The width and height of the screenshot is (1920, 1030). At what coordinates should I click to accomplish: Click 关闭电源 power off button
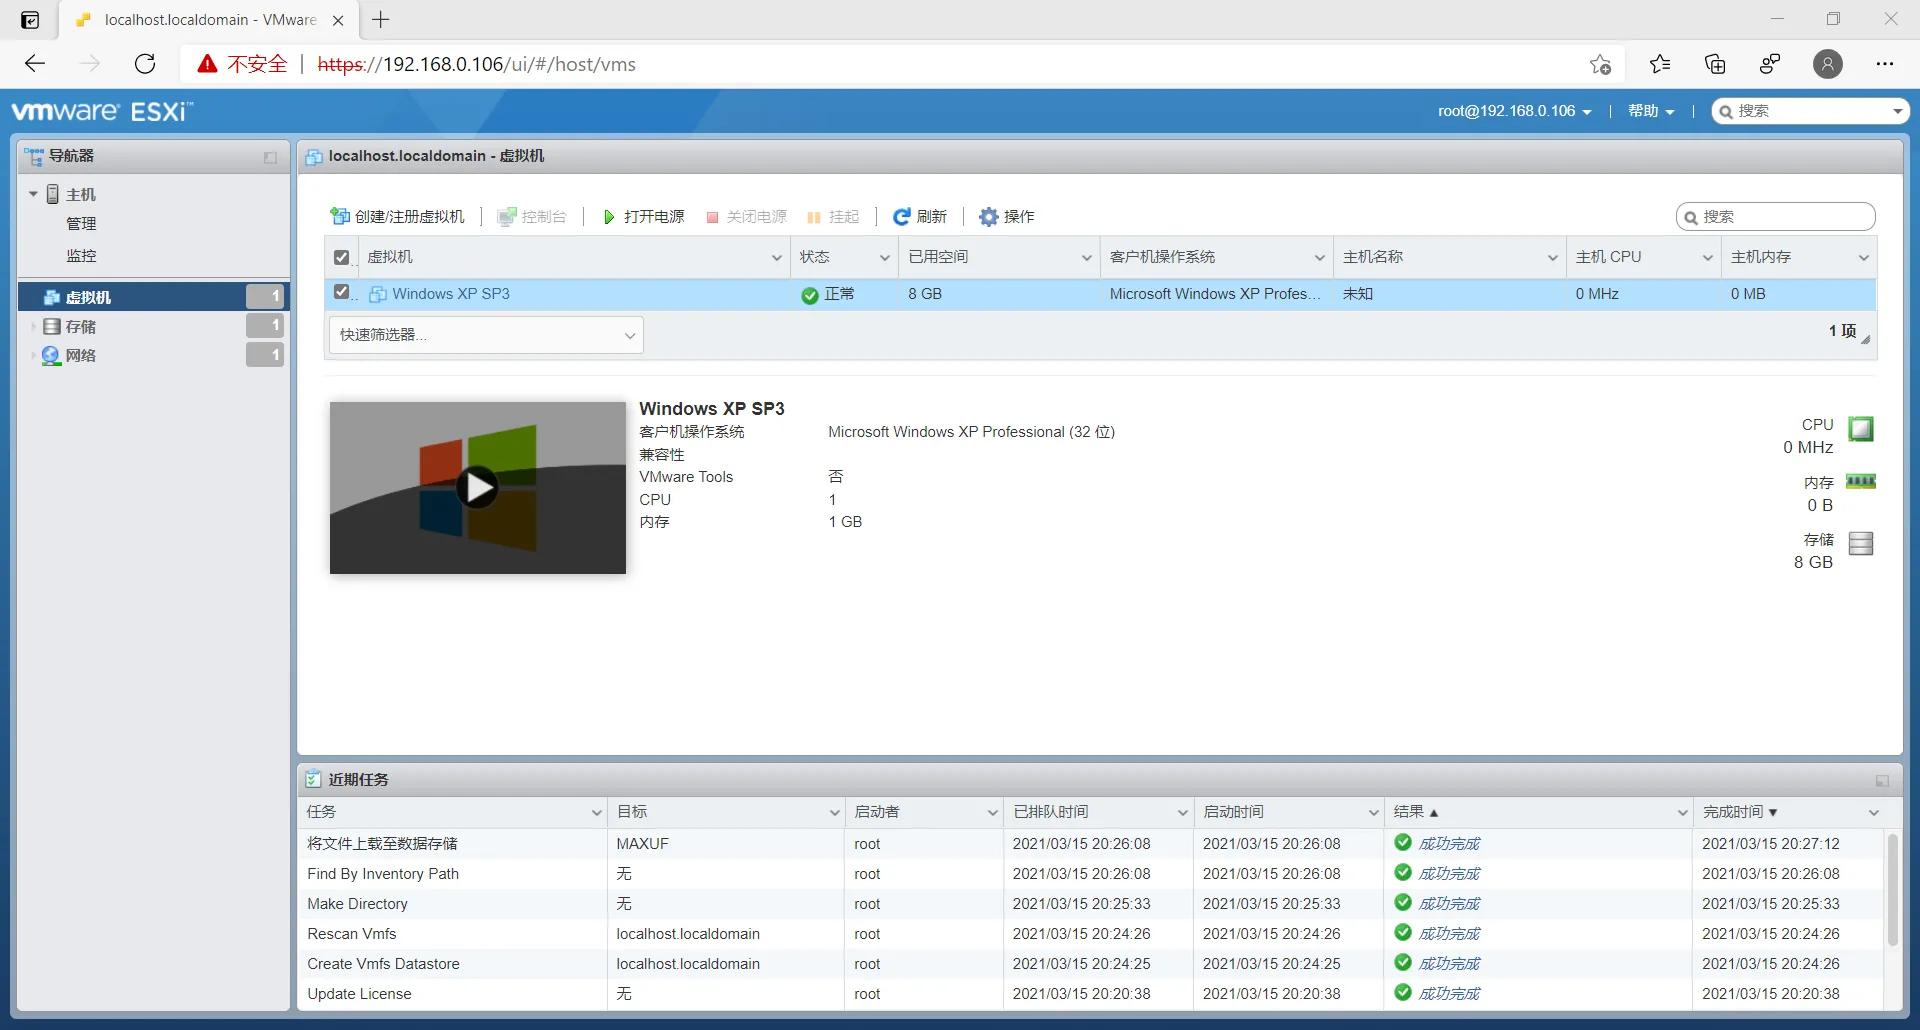click(746, 216)
